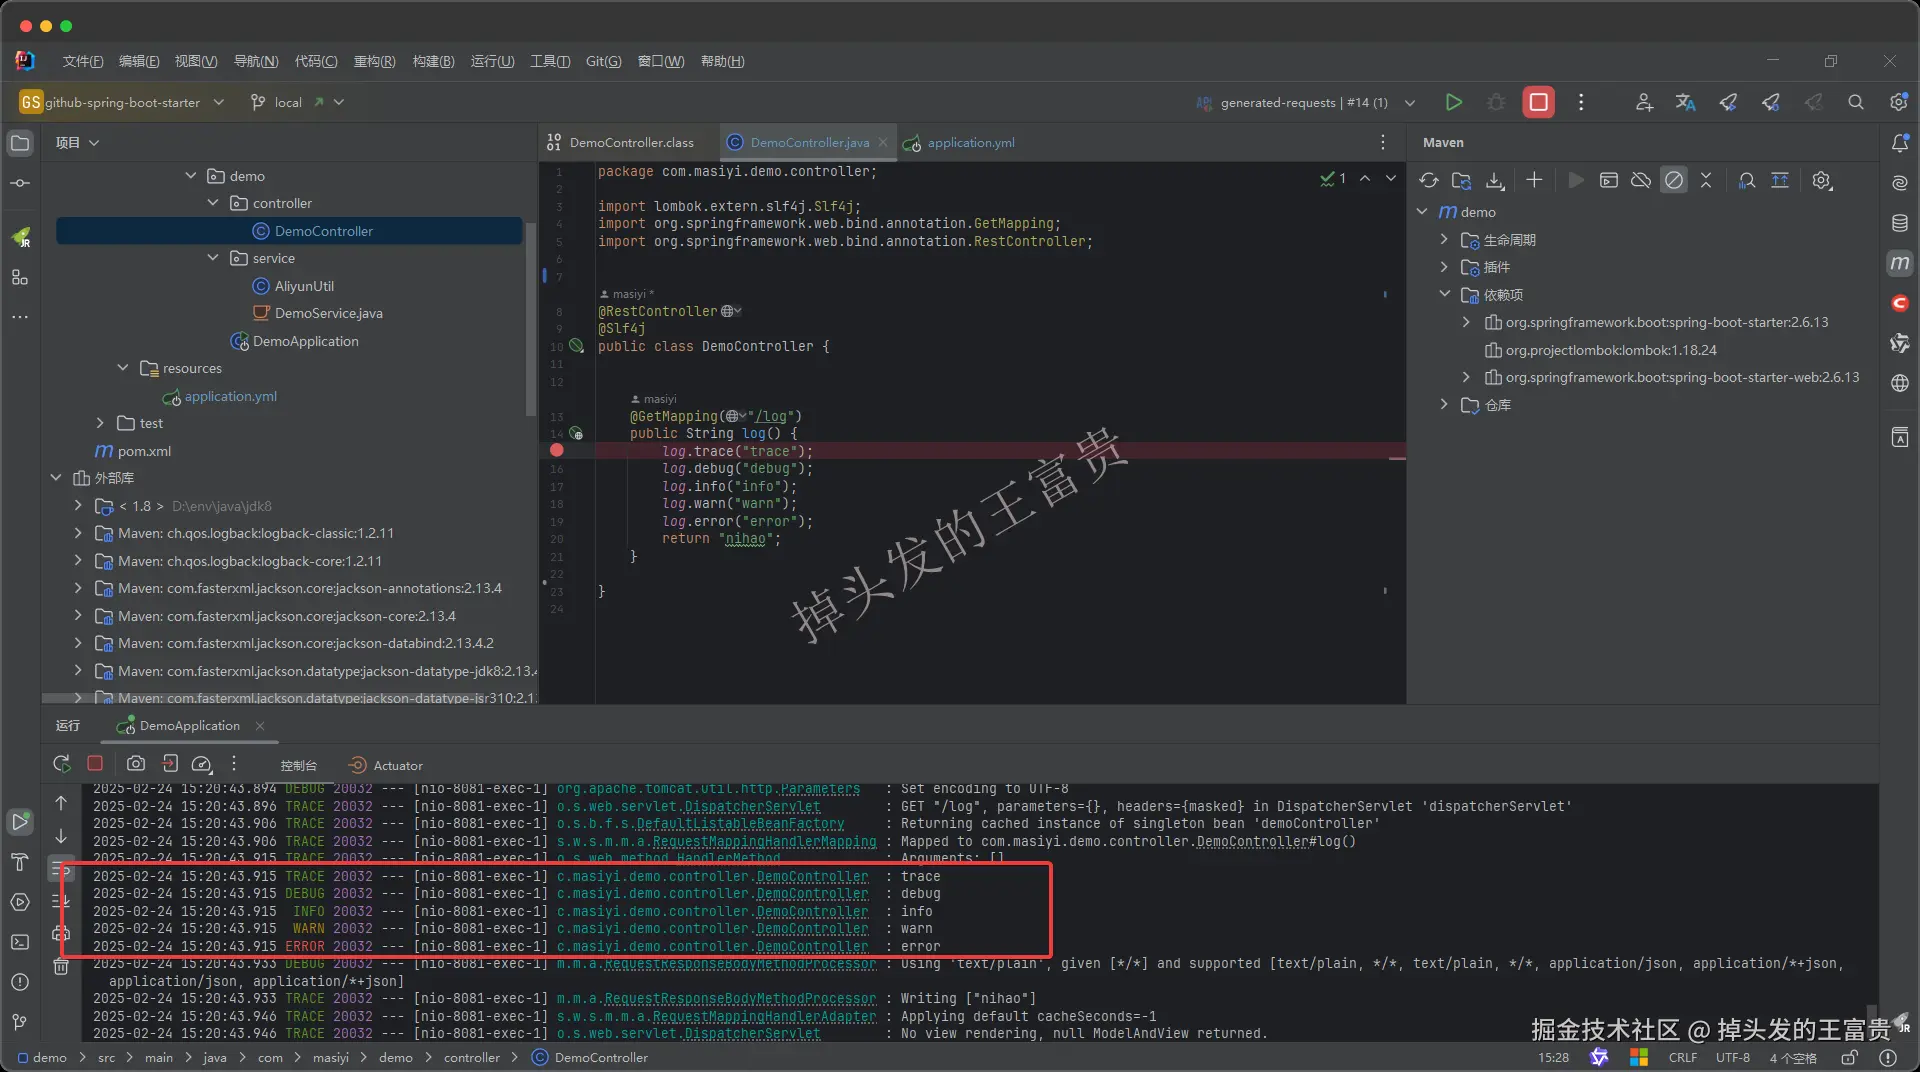Toggle soft-wrap in the console

[61, 869]
